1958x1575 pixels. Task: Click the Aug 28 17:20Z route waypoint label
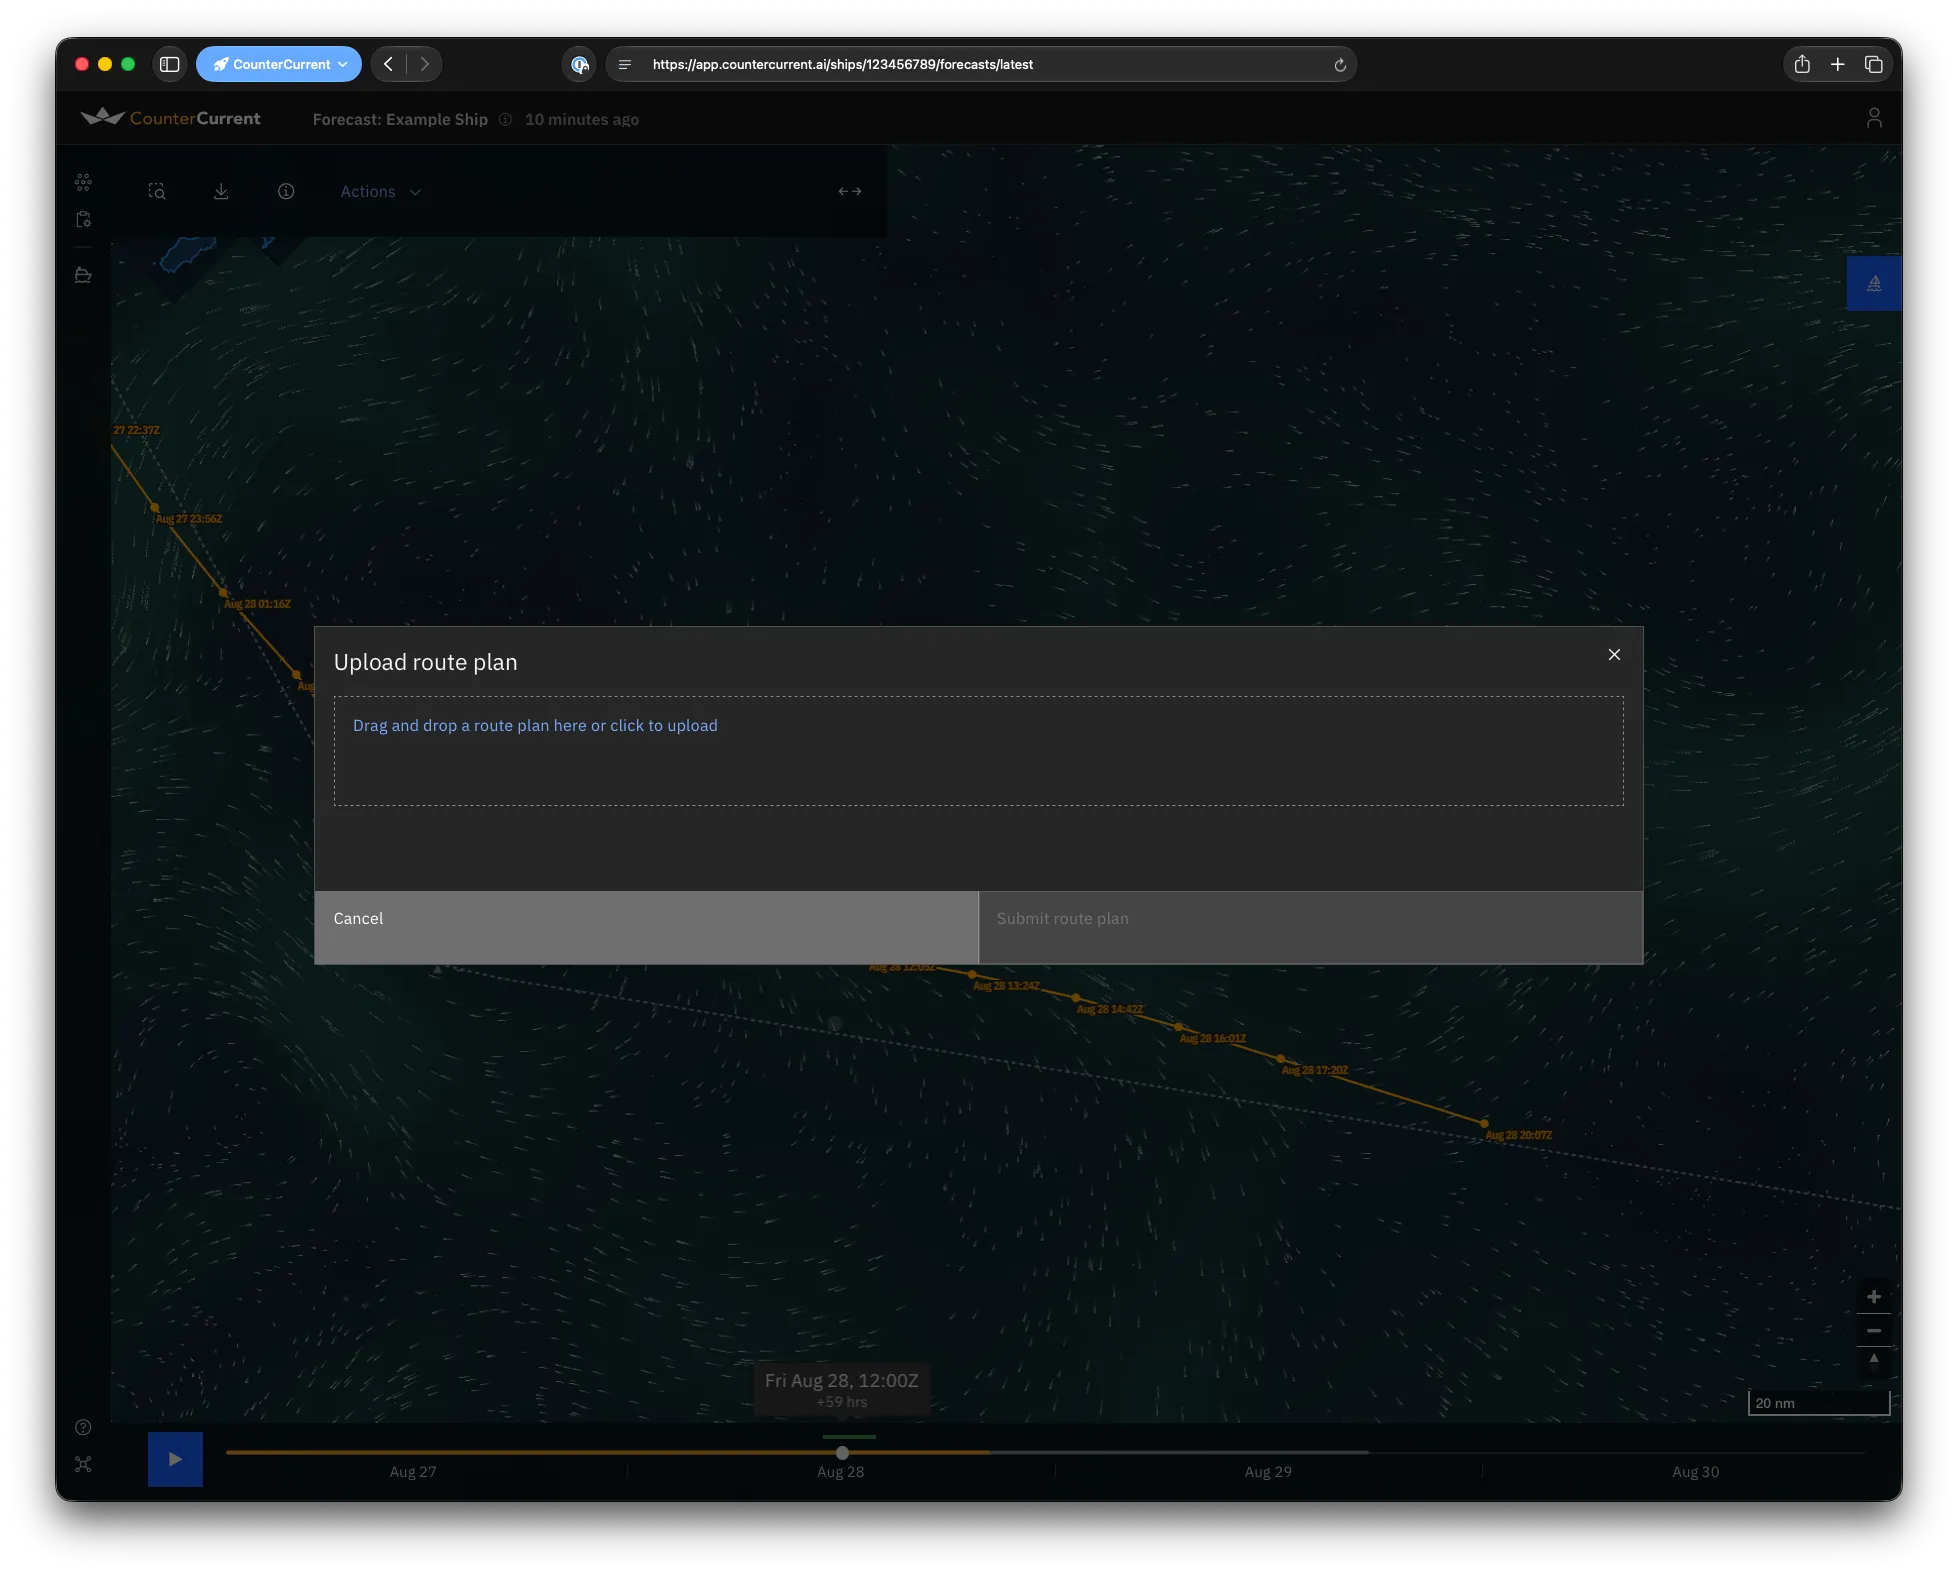pos(1315,1070)
